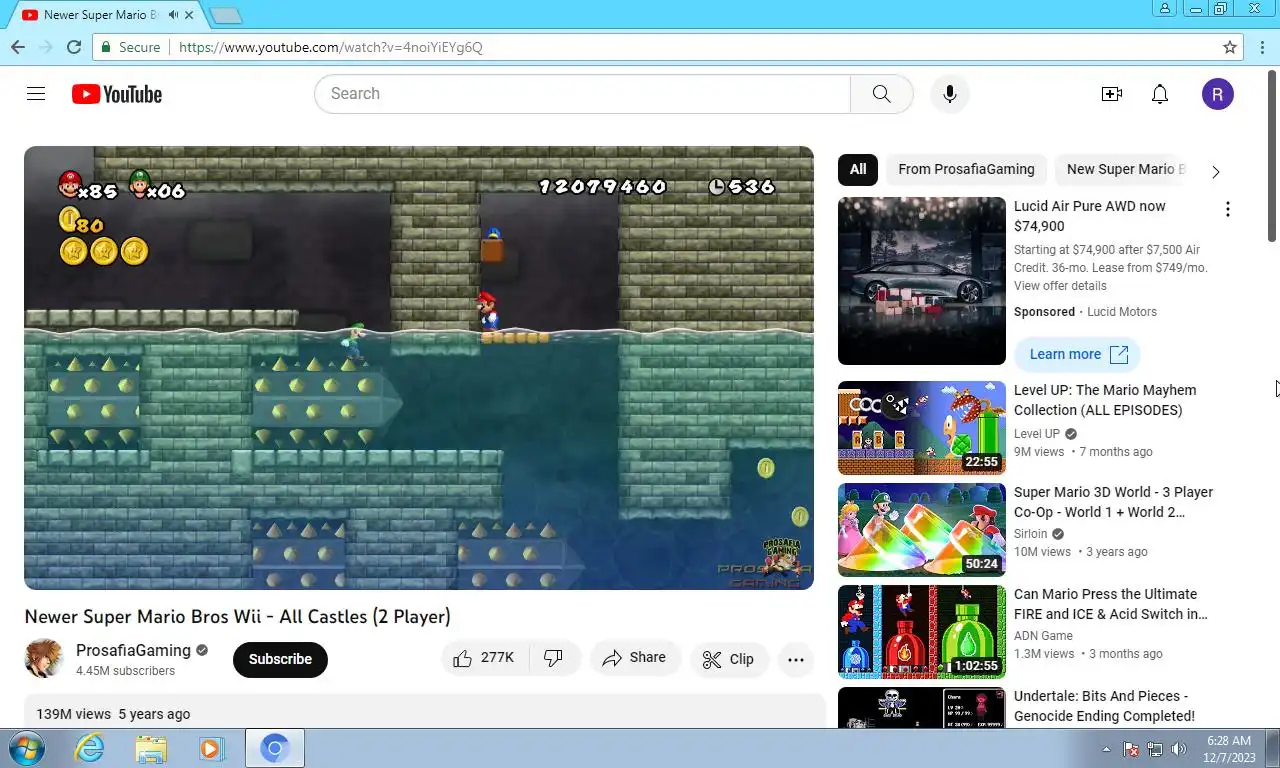
Task: Like the video with 277K thumbs-up
Action: point(483,658)
